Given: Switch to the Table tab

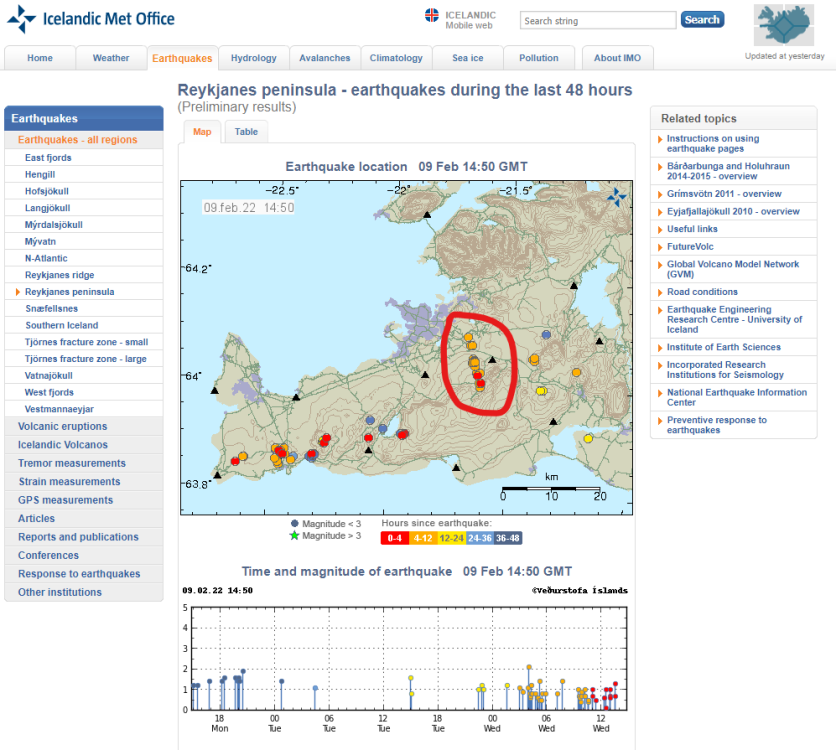Looking at the screenshot, I should 246,132.
